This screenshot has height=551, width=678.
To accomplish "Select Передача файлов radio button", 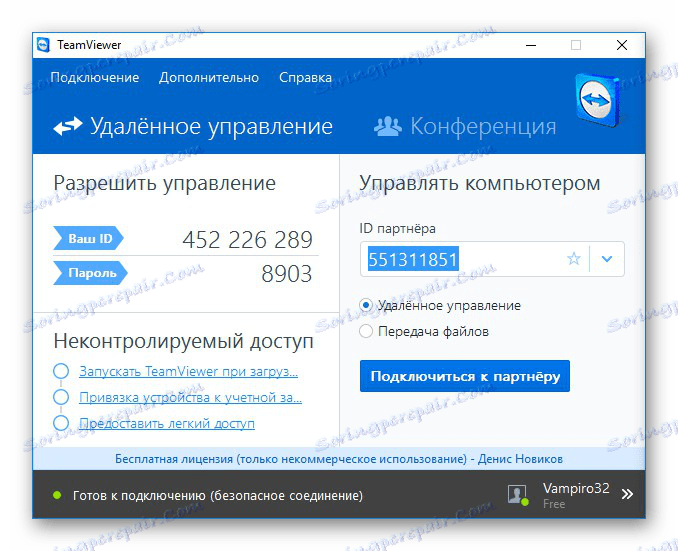I will tap(366, 331).
